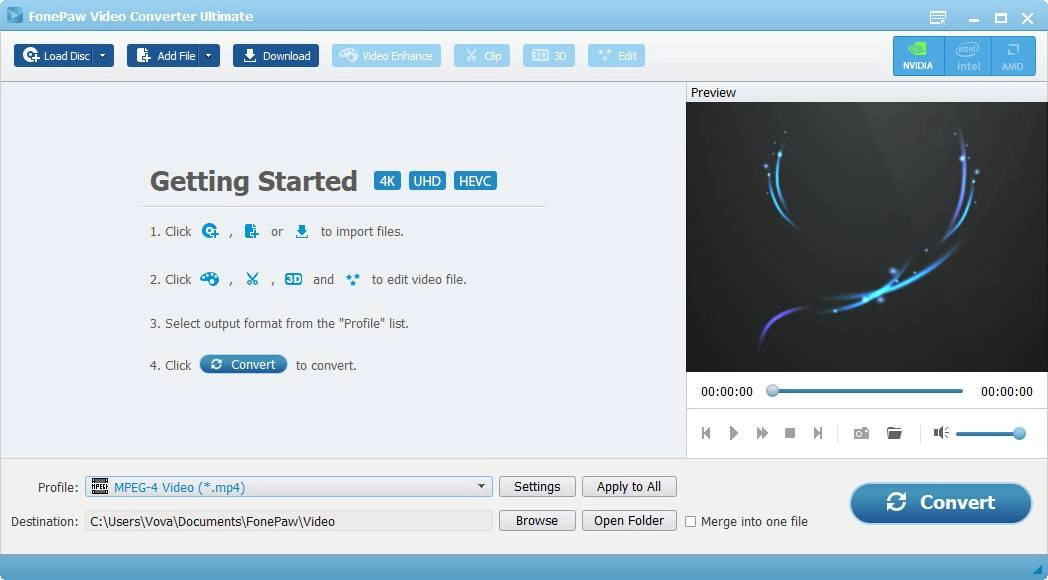Toggle NVIDIA hardware acceleration
This screenshot has height=580, width=1048.
click(x=918, y=56)
